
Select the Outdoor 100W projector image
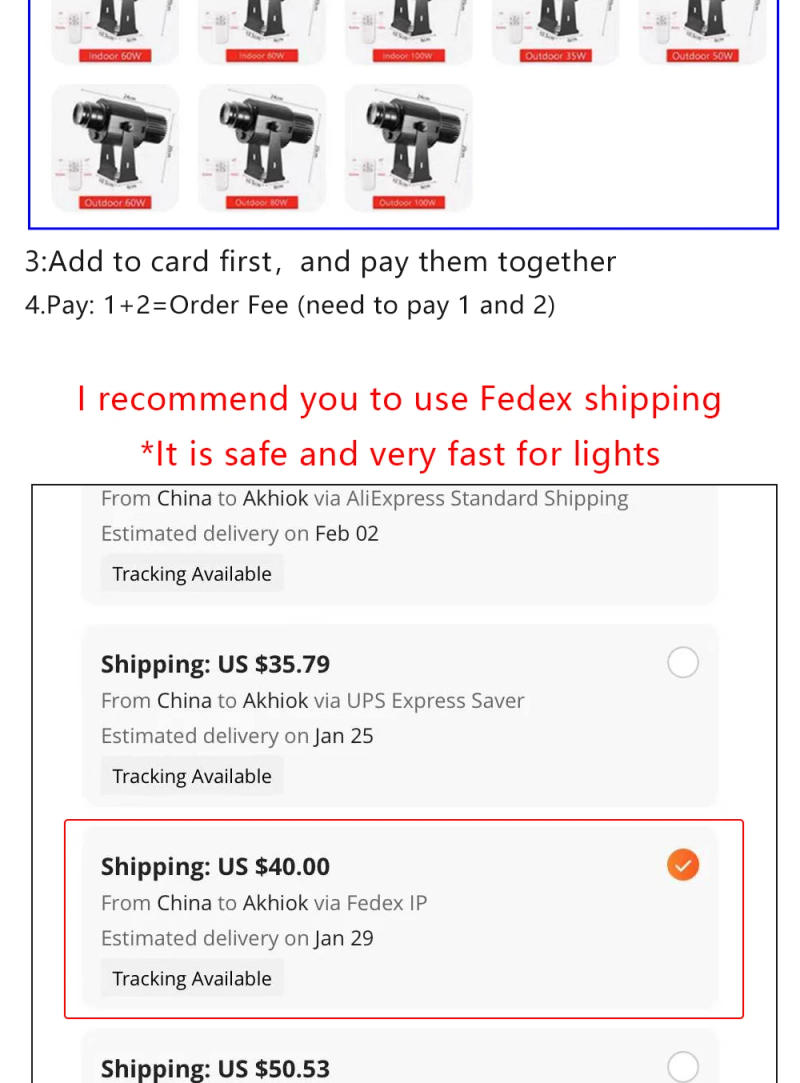click(x=409, y=147)
